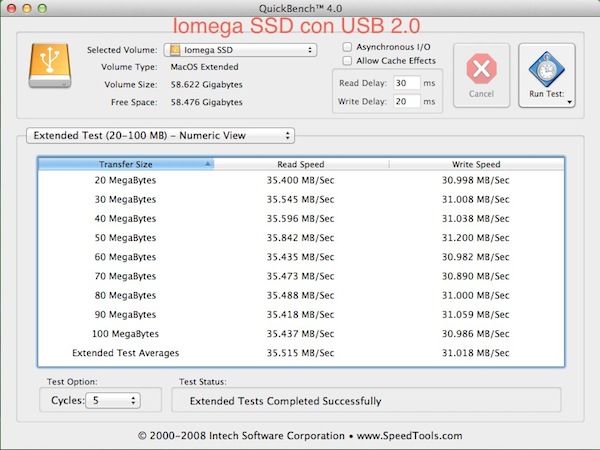Click the Transfer Size sort arrow

(207, 164)
